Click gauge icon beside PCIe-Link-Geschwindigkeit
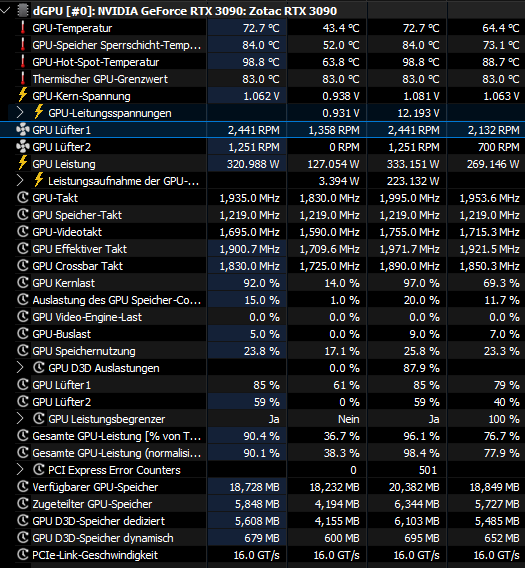 tap(23, 555)
